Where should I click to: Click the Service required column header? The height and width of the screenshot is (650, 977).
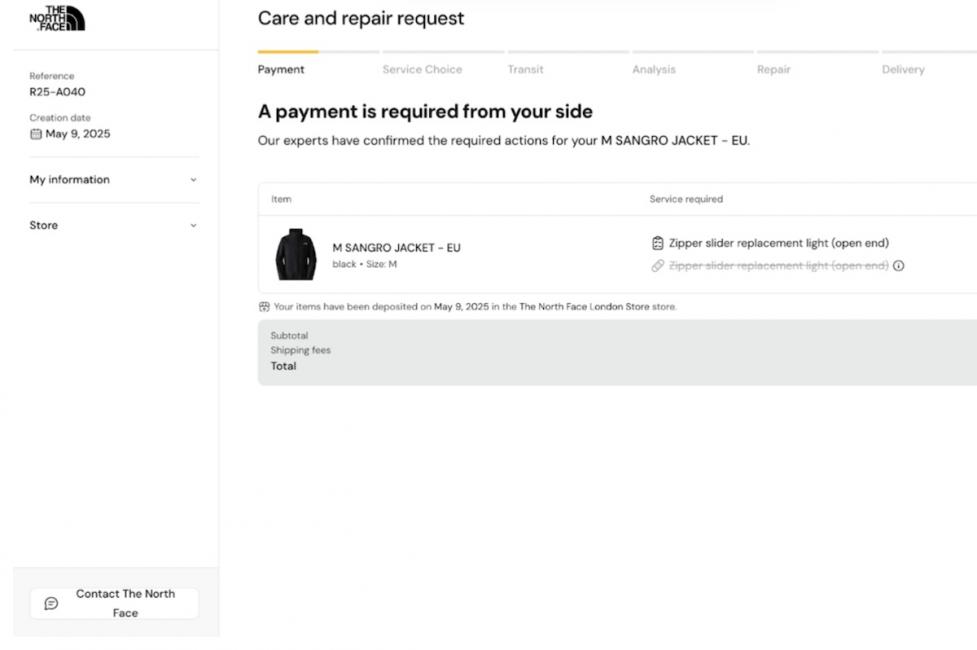click(686, 199)
